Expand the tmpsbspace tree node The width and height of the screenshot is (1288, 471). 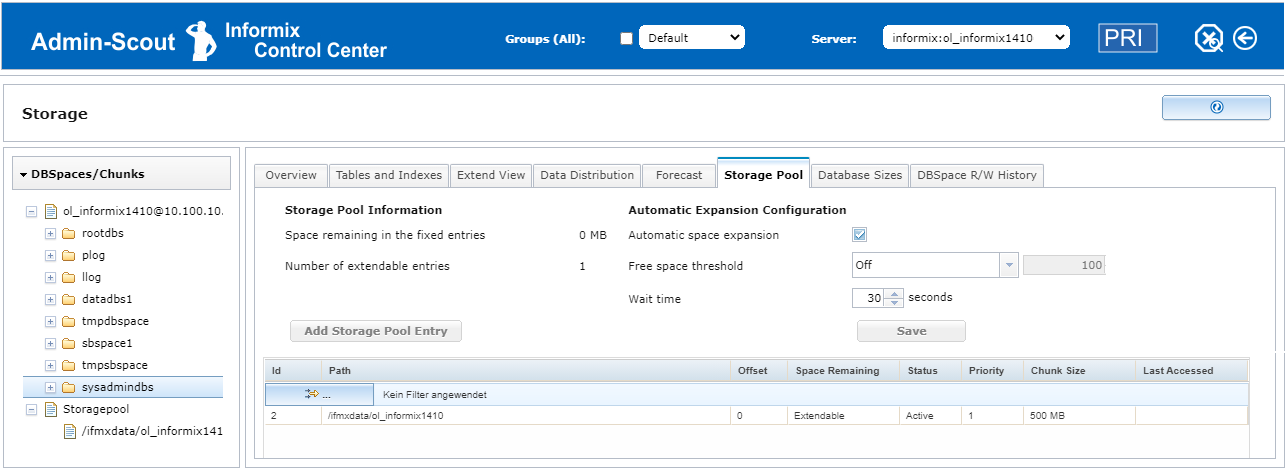tap(50, 365)
